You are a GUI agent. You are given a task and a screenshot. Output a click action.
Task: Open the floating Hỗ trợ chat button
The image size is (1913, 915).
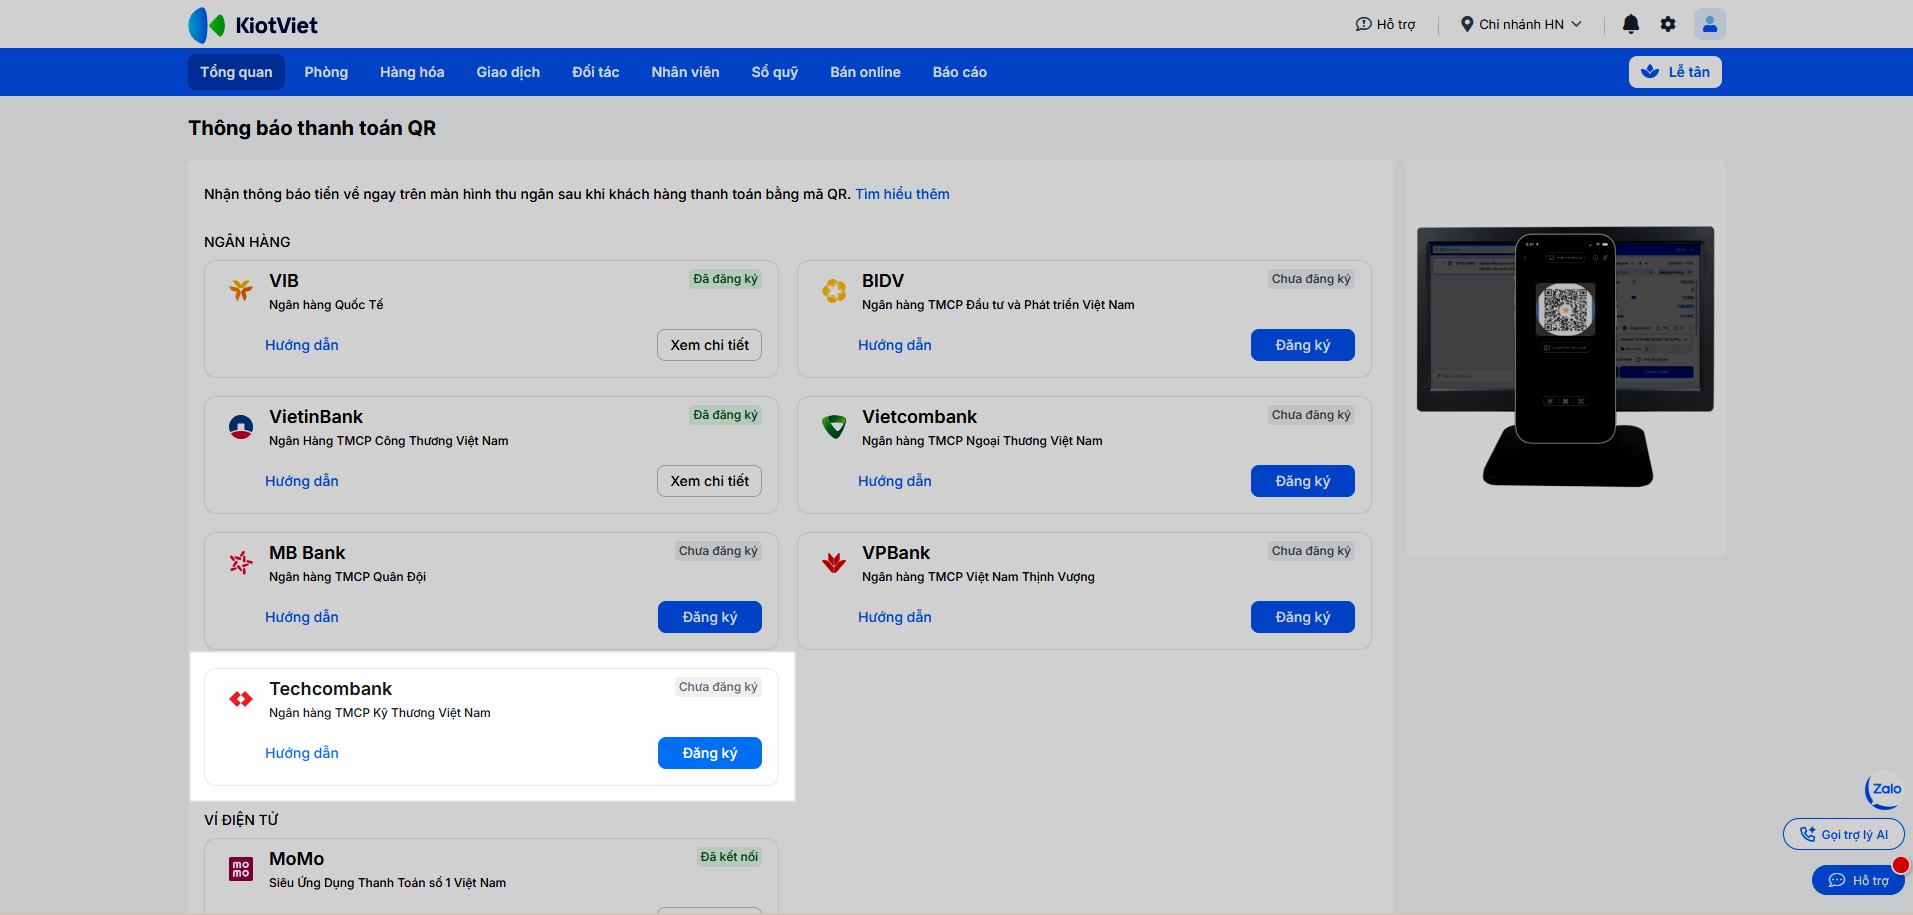coord(1858,880)
